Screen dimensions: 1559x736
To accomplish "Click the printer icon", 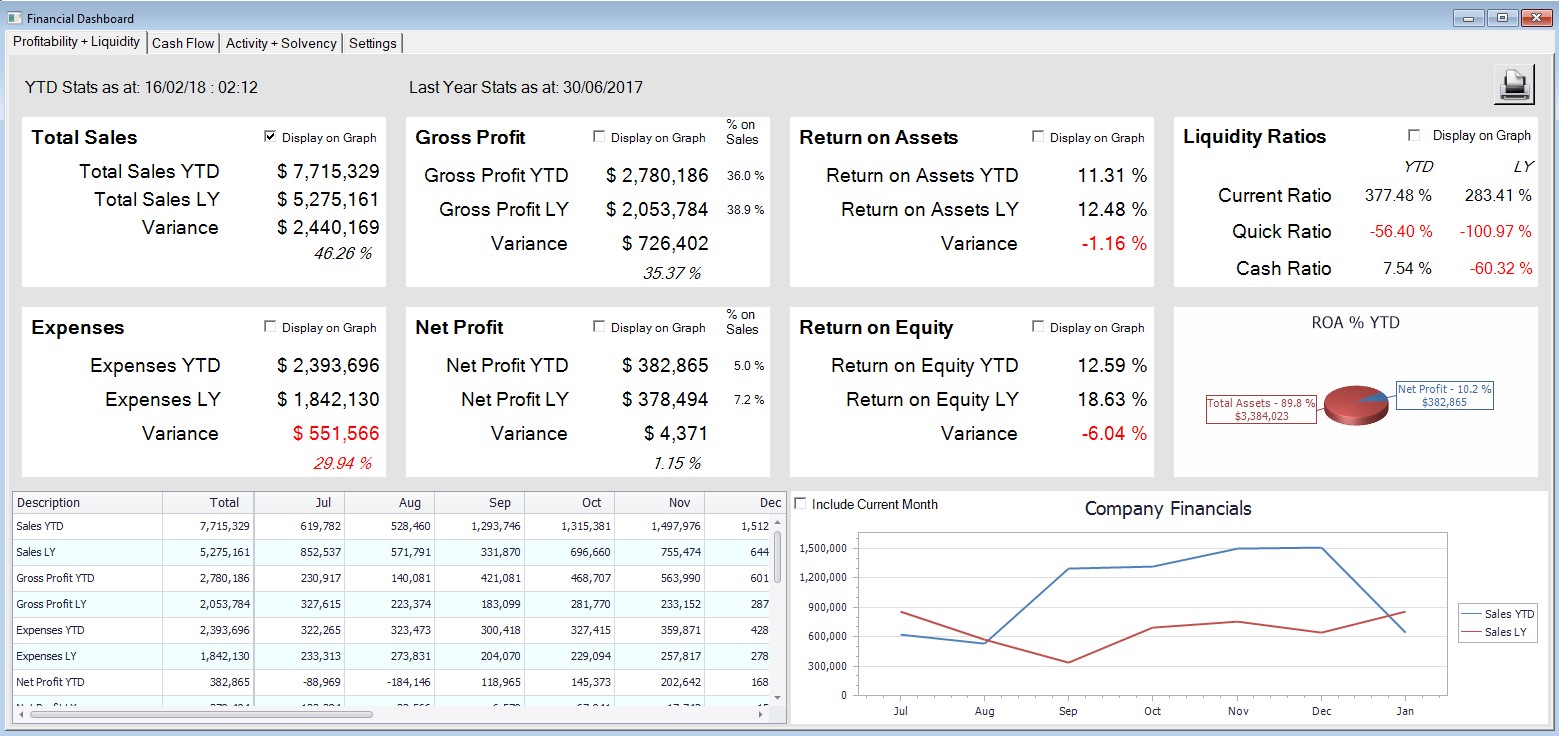I will coord(1514,85).
